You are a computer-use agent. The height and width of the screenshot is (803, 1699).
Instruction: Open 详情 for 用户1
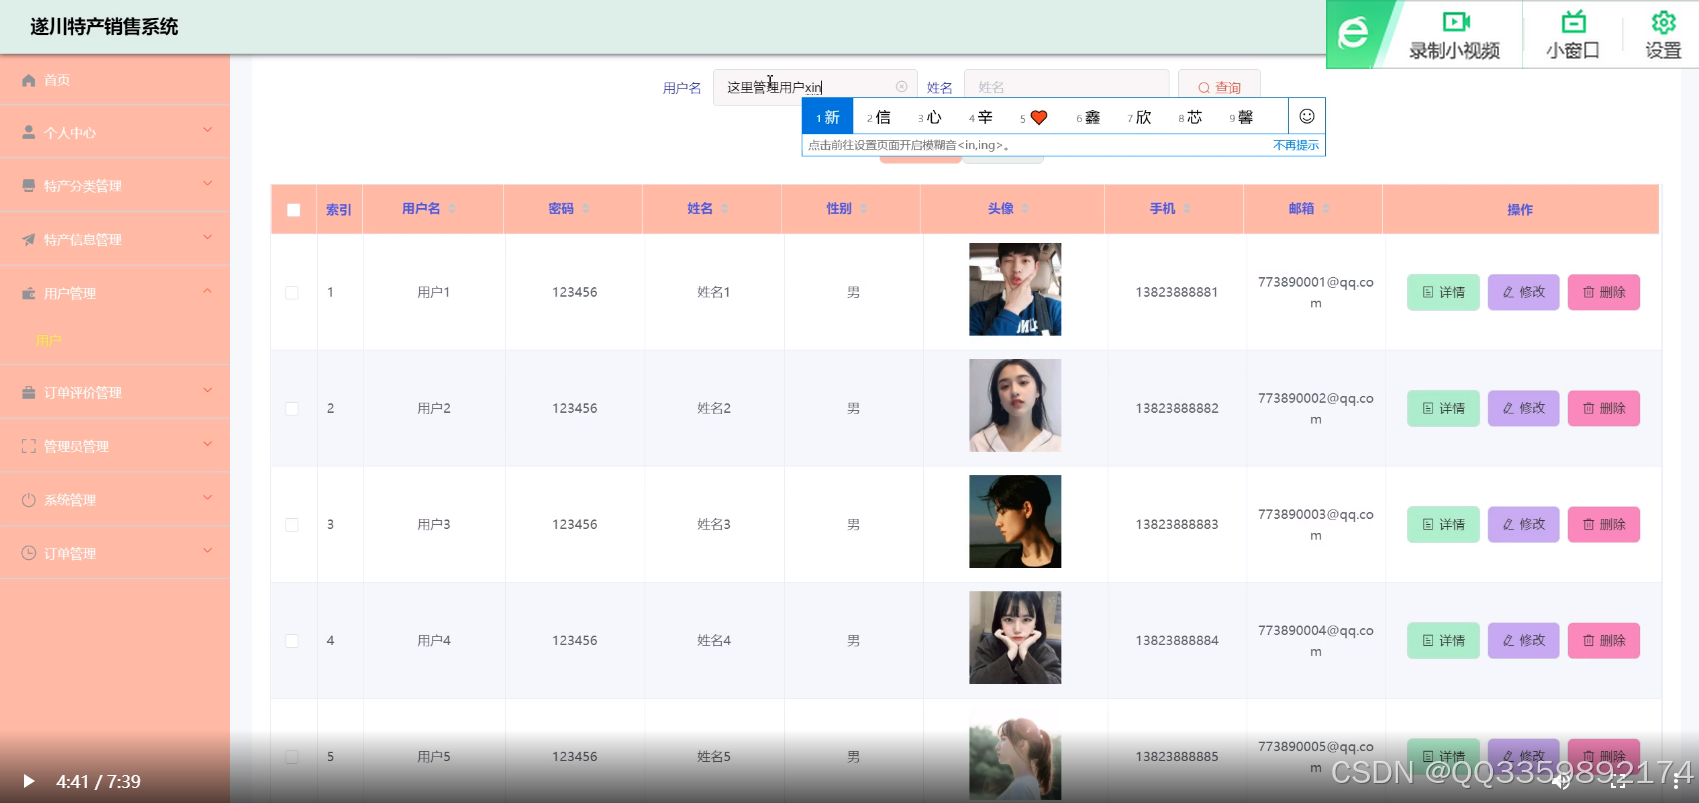coord(1443,292)
